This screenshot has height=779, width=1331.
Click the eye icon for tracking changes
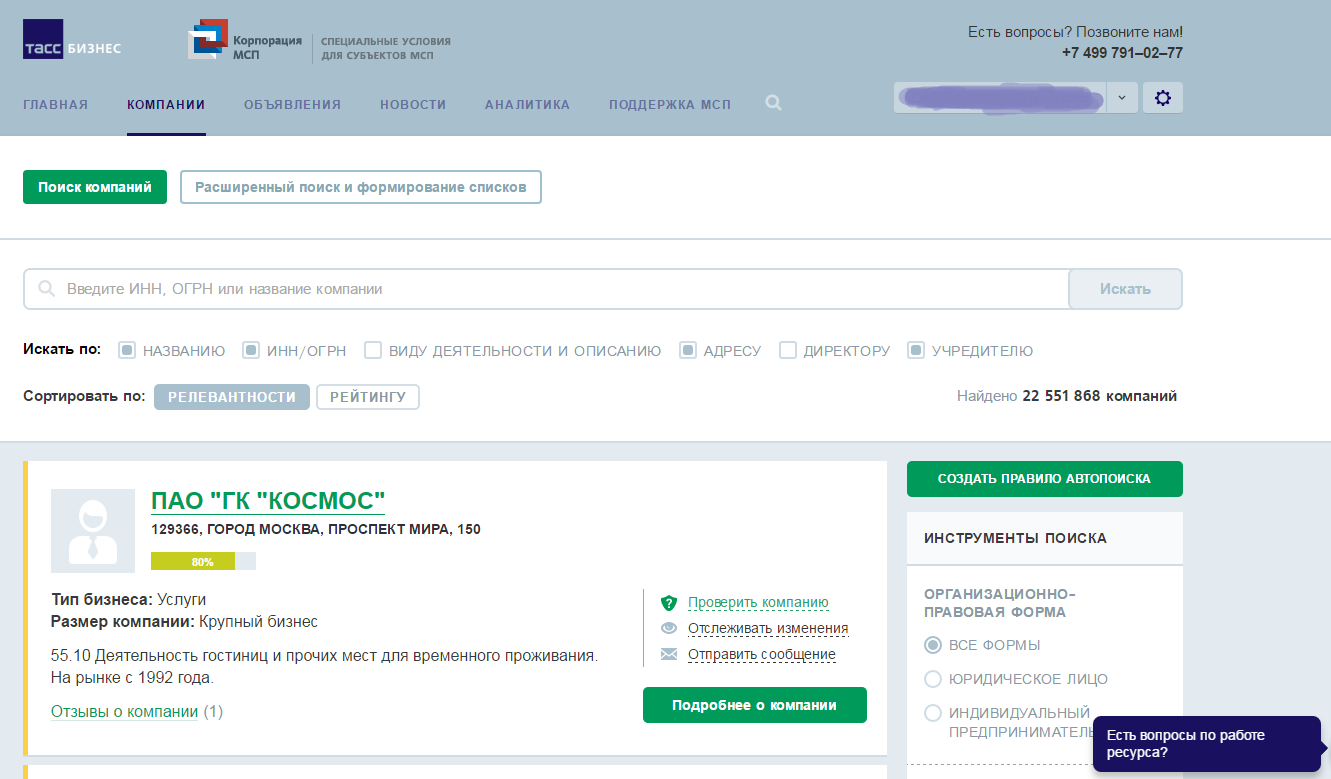coord(669,629)
